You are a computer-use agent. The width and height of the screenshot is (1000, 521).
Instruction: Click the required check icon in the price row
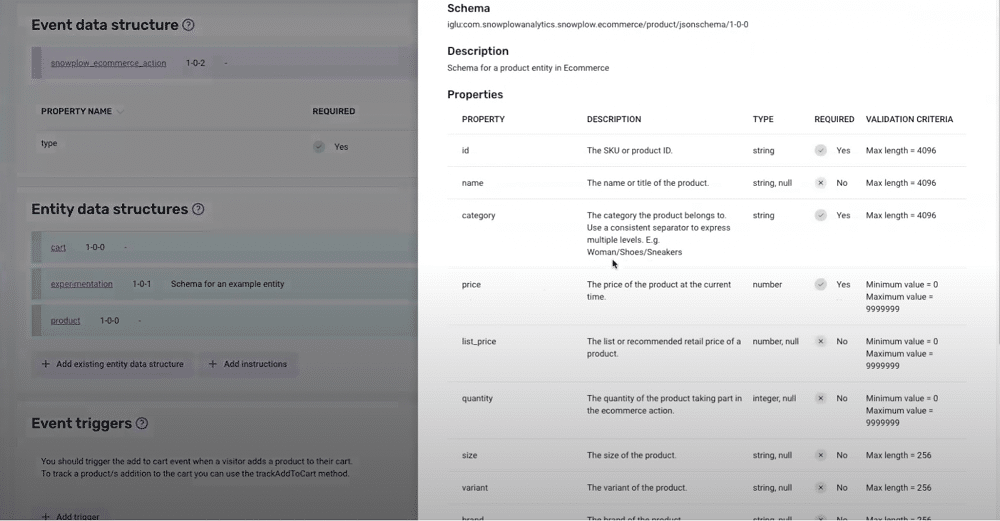[x=821, y=284]
